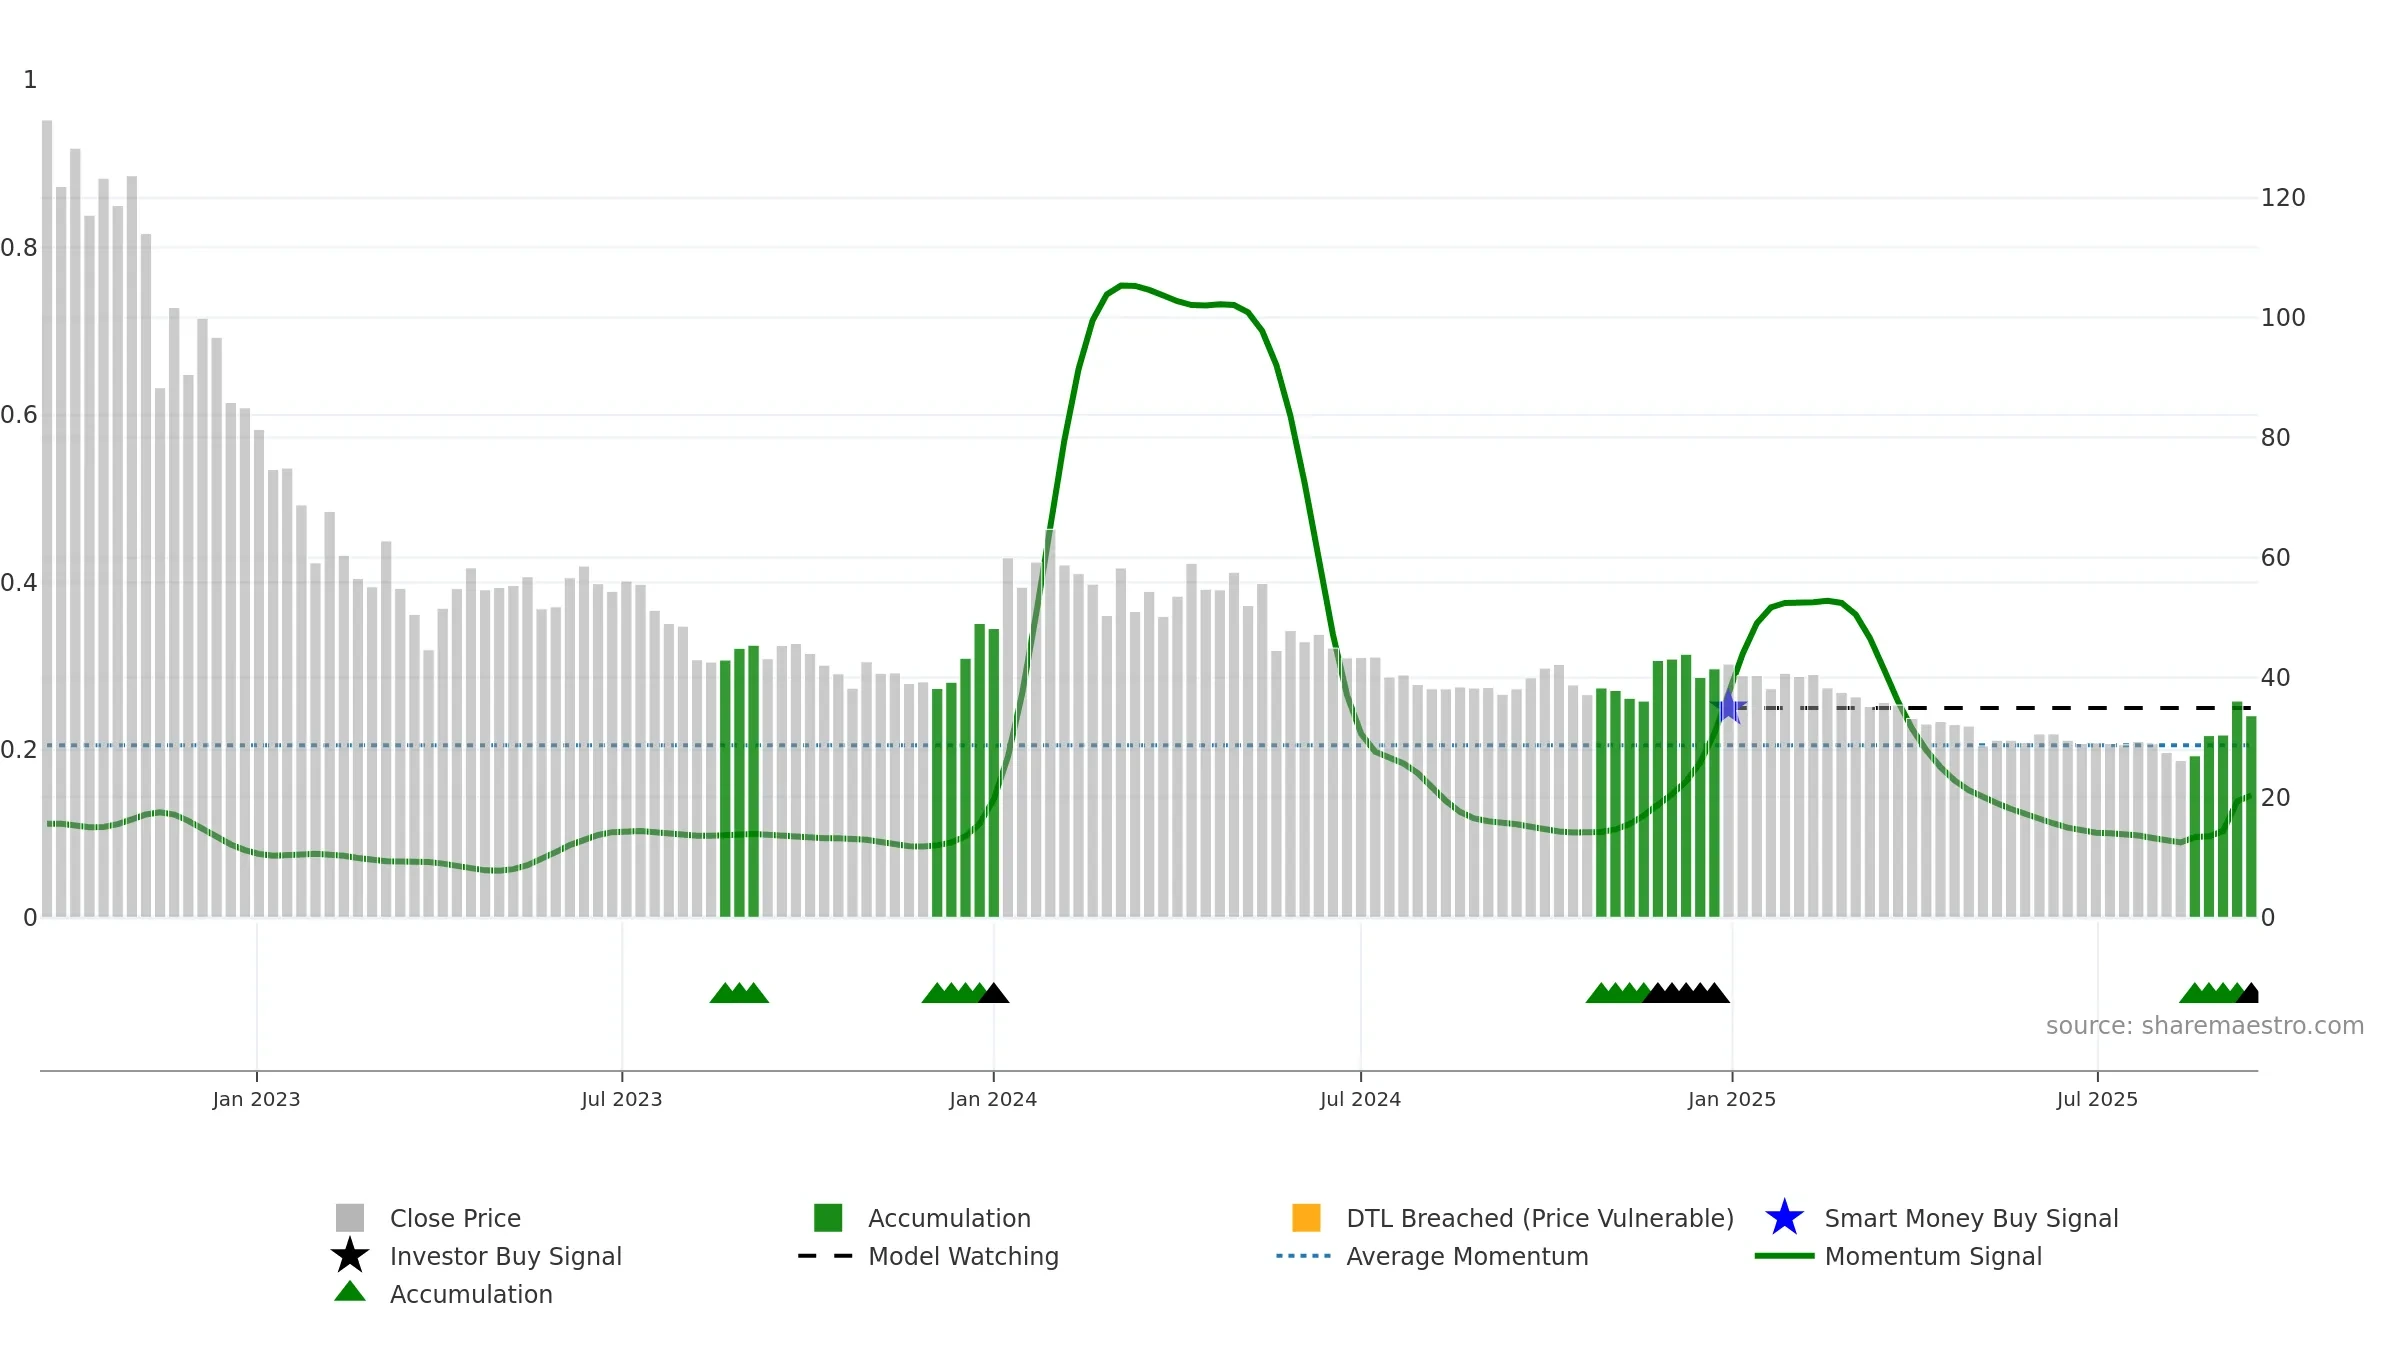Screen dimensions: 2400x1350
Task: Click the Smart Money Buy Signal label
Action: pyautogui.click(x=1971, y=1218)
